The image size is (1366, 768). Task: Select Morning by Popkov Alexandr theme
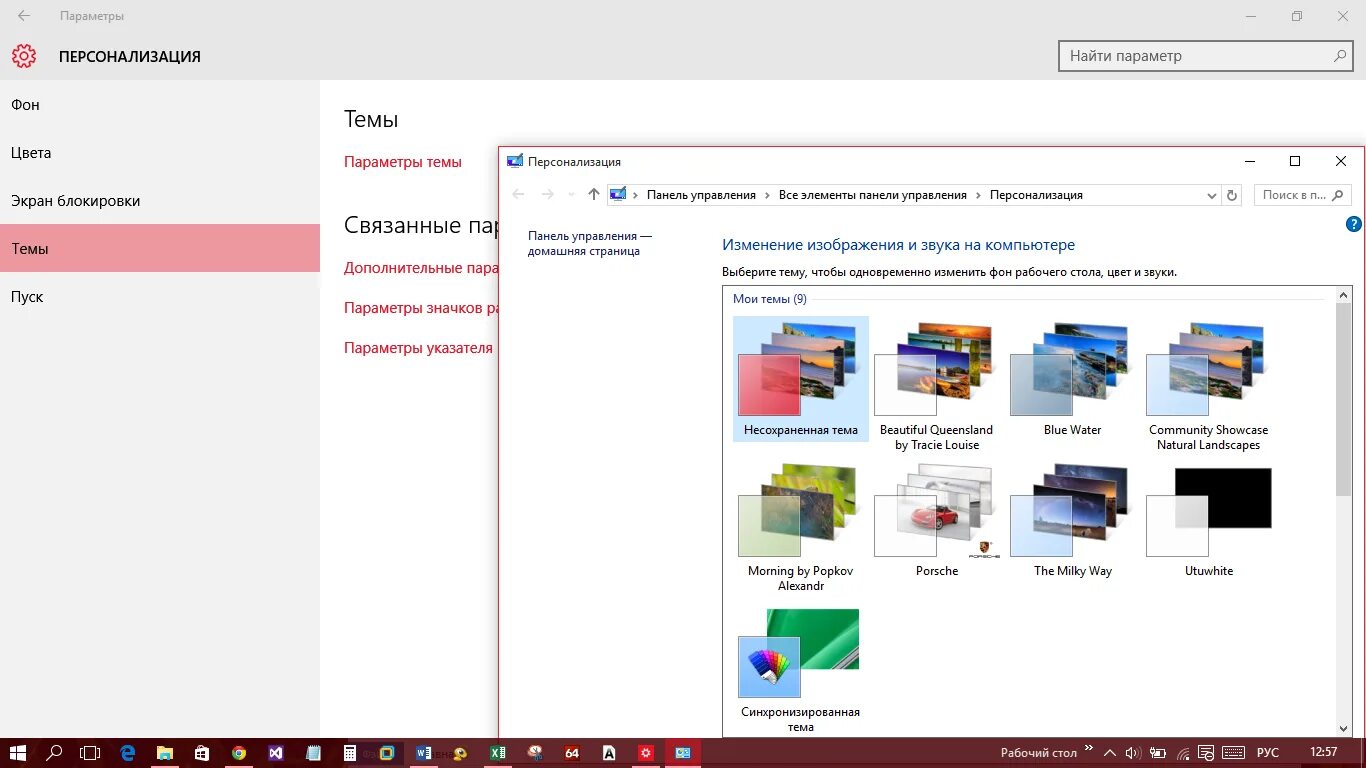point(801,527)
